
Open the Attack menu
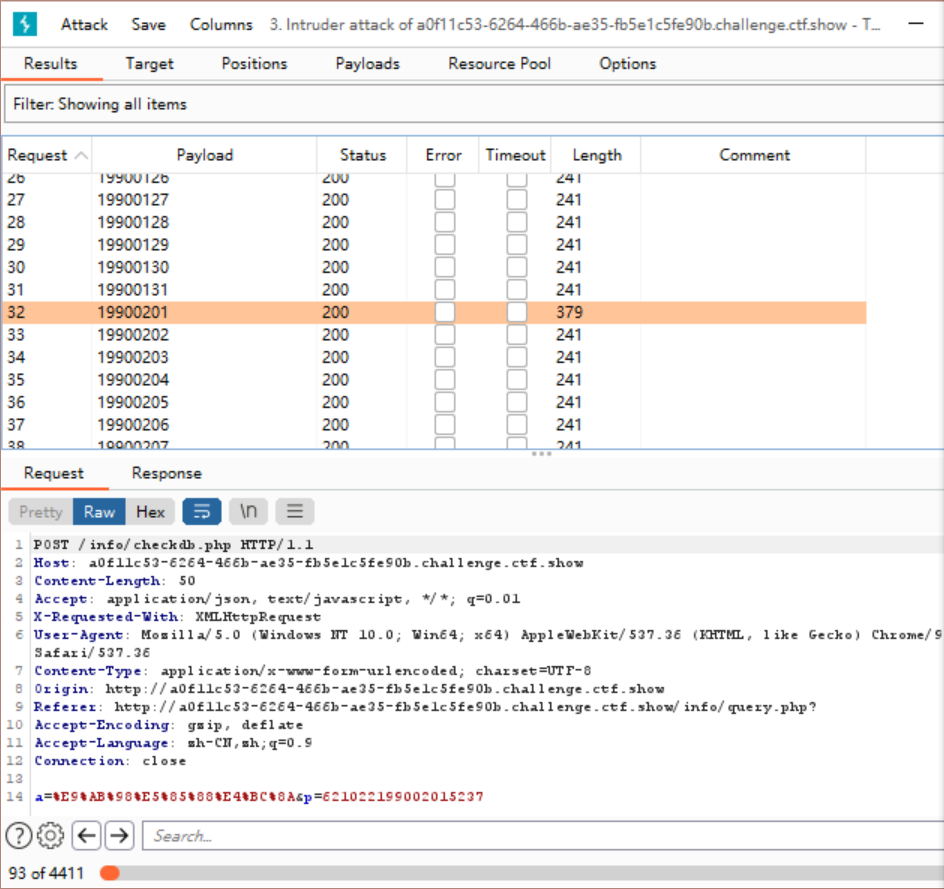[x=84, y=25]
